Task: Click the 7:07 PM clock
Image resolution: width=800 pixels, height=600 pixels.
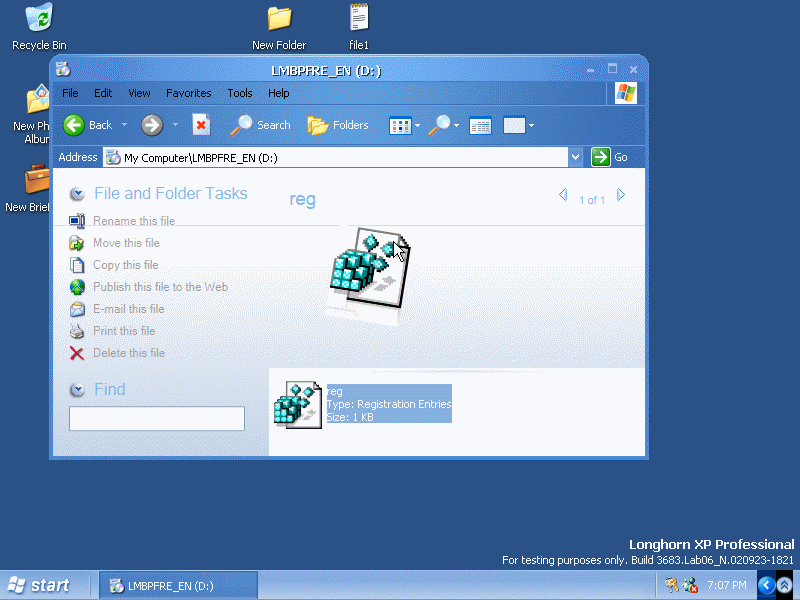Action: click(x=727, y=585)
